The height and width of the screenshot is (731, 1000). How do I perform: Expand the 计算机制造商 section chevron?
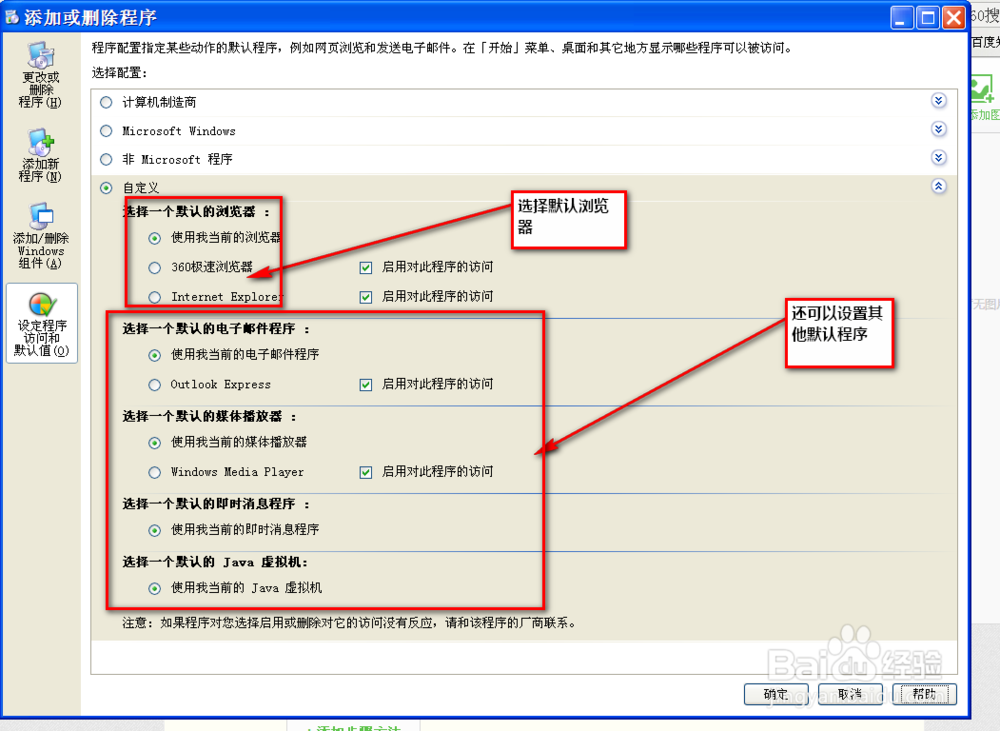(938, 100)
